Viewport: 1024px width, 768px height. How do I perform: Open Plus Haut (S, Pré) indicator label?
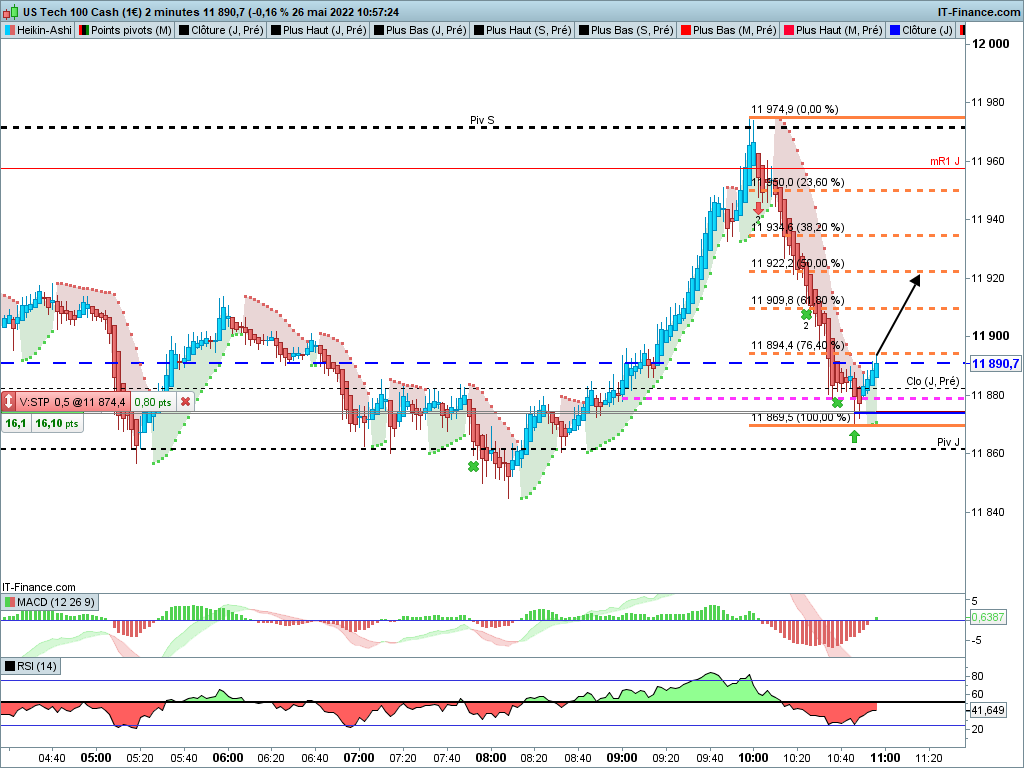528,30
